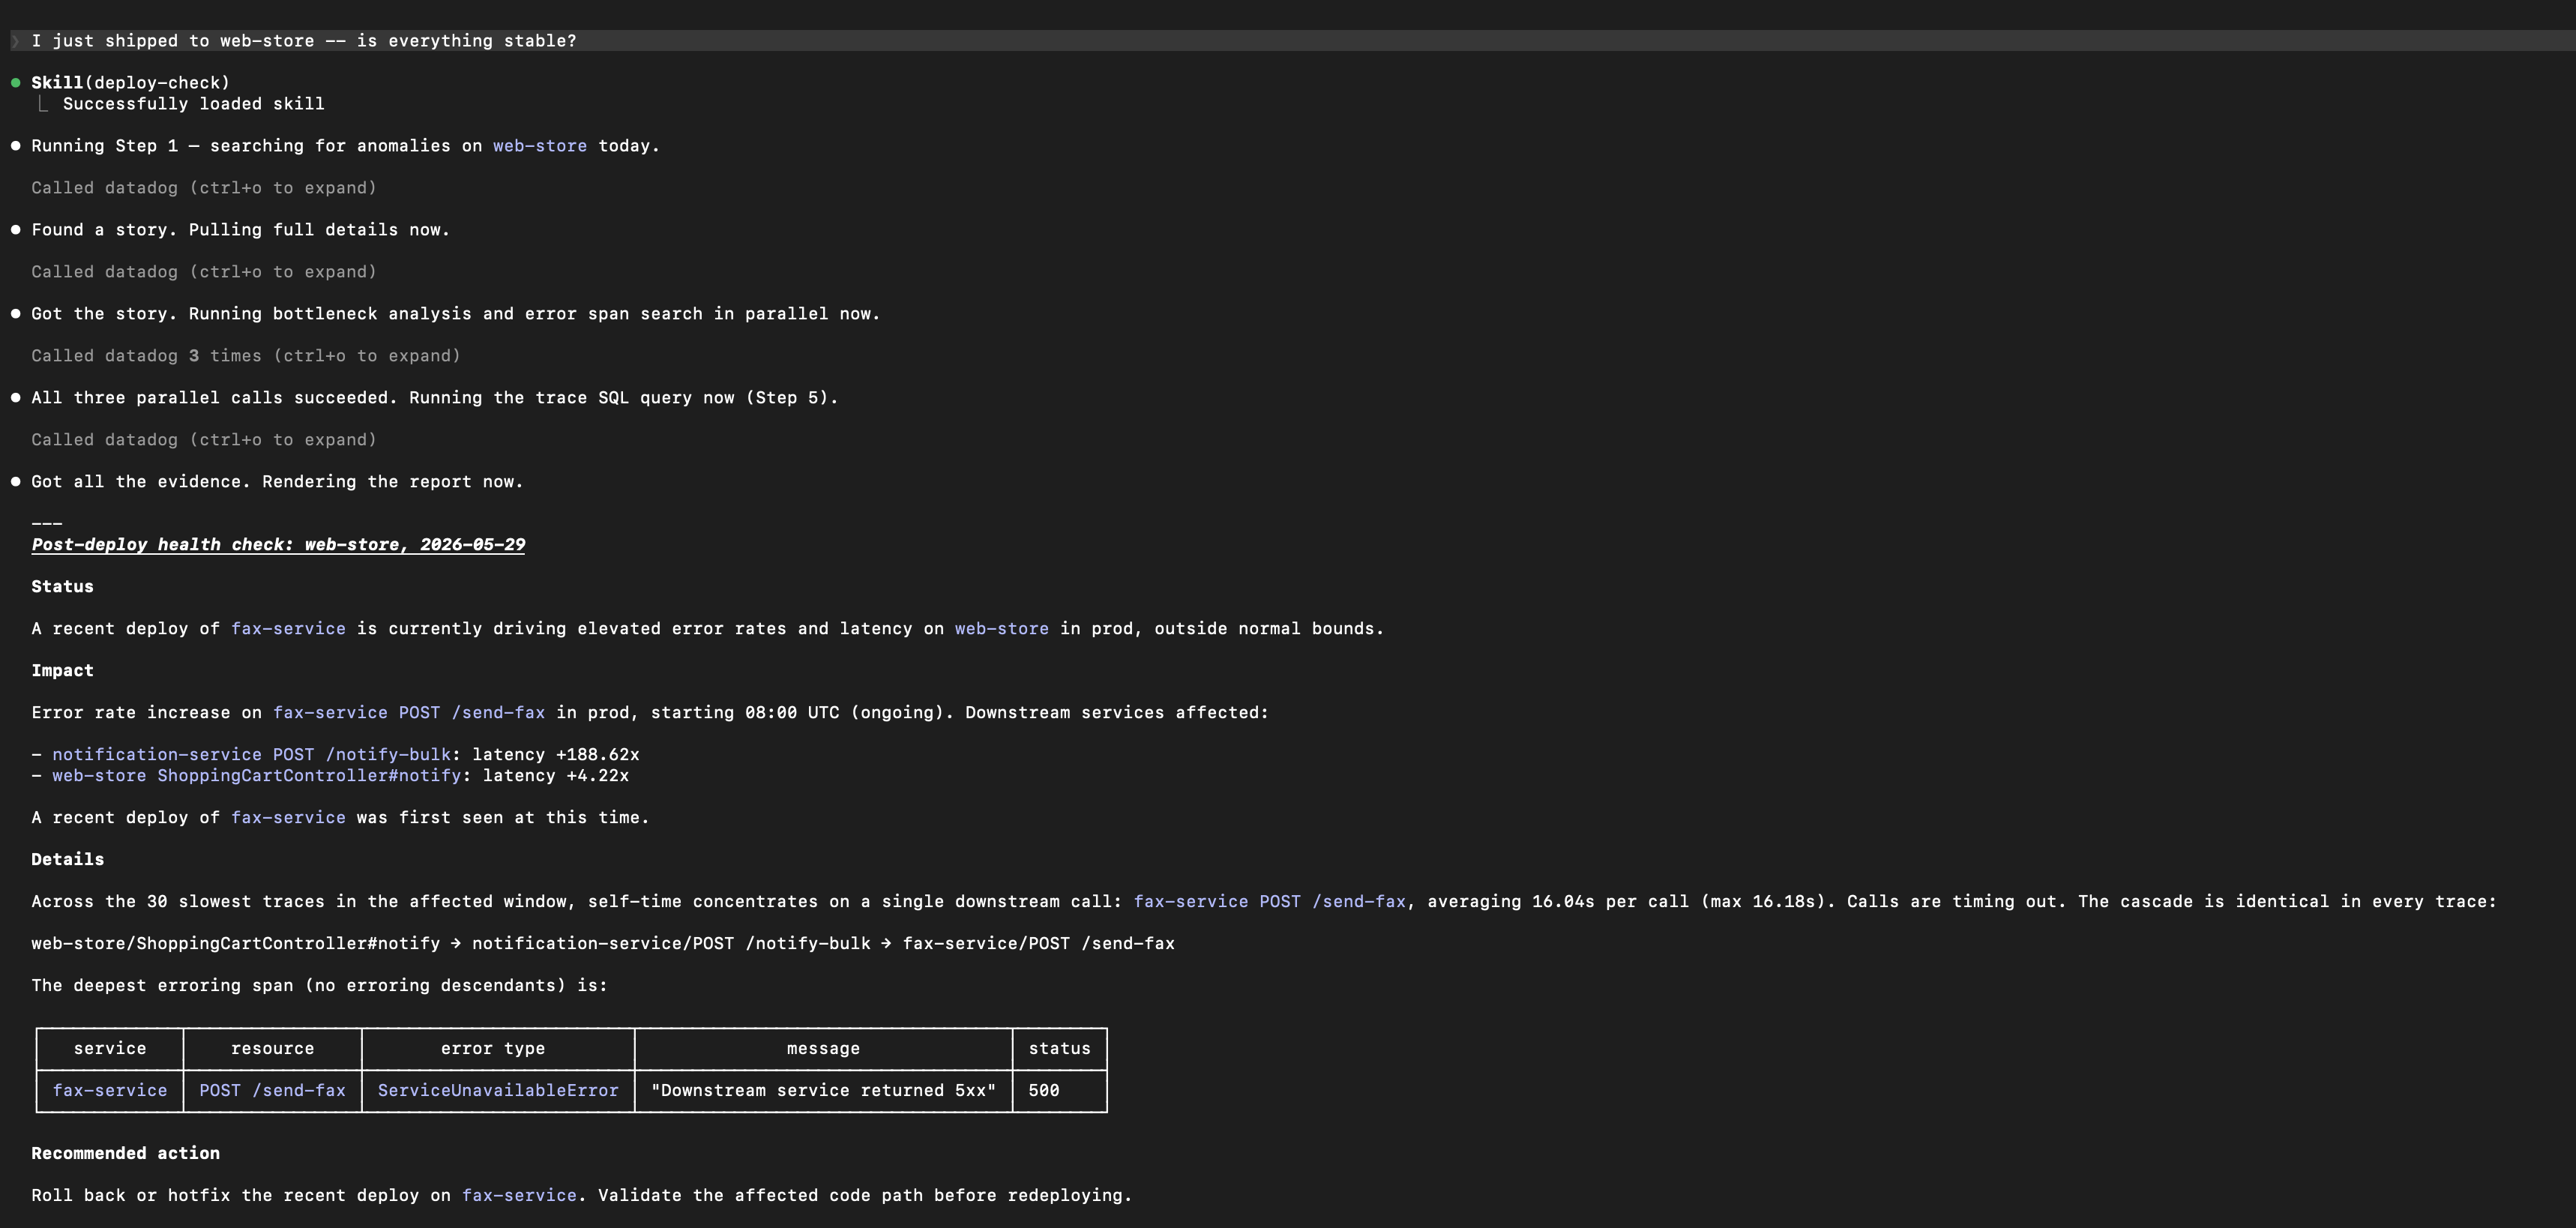Click 'fax-service POST /send-fax' in the Details paragraph
Image resolution: width=2576 pixels, height=1228 pixels.
point(1269,902)
